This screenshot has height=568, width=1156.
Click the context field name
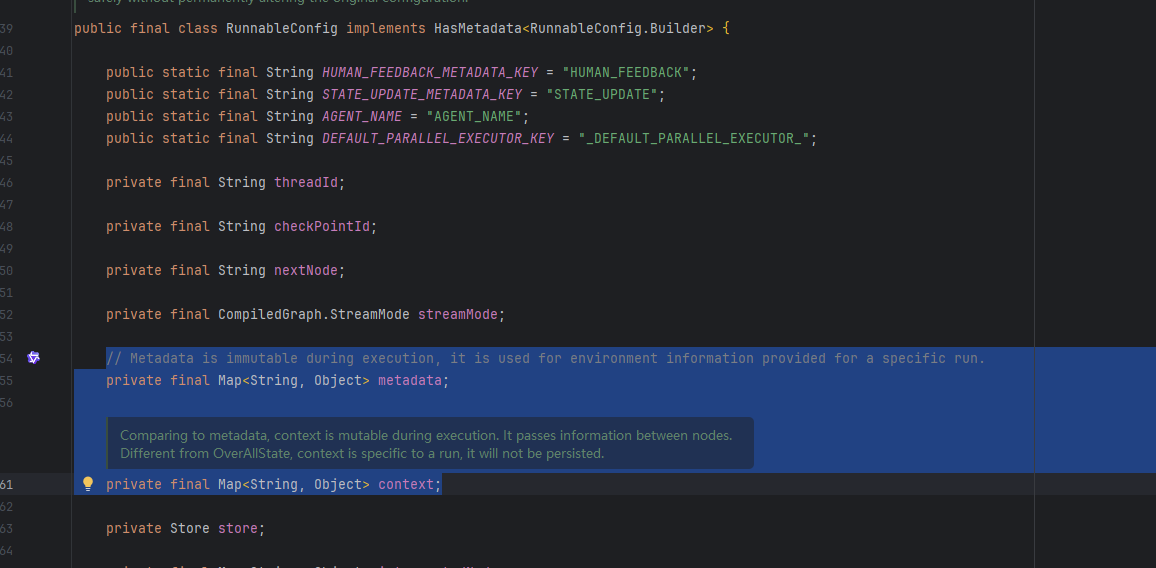(x=406, y=485)
